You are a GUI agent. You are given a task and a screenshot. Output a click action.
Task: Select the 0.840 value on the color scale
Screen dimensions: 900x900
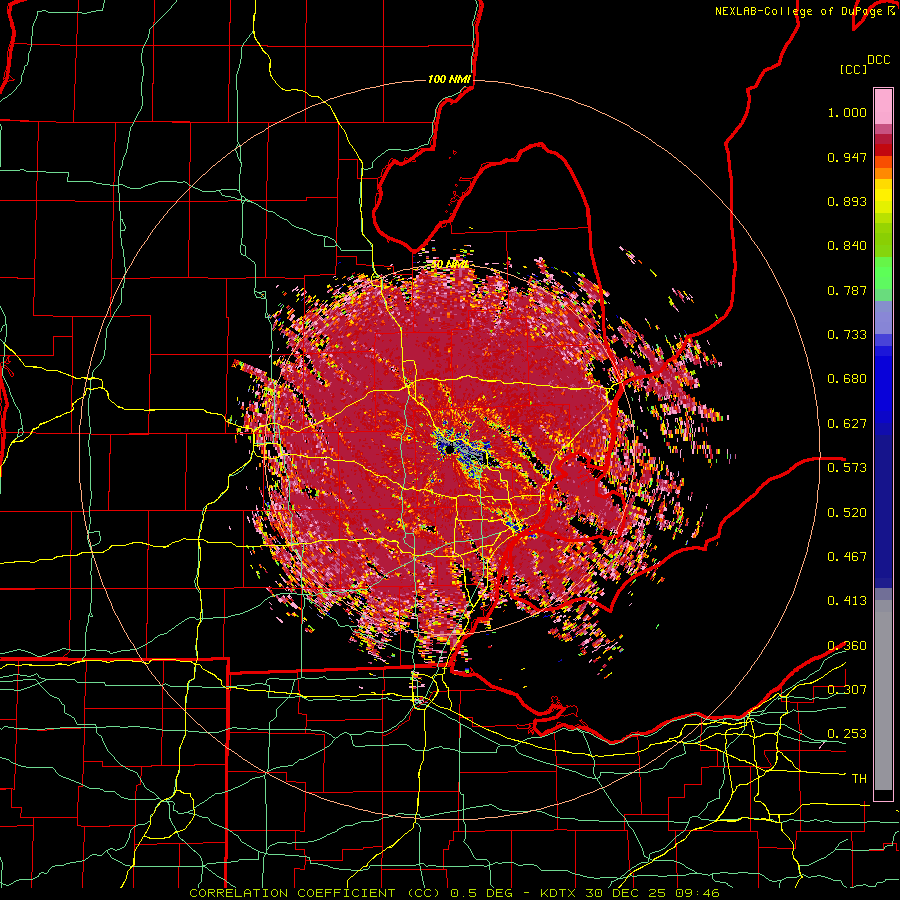(x=847, y=246)
